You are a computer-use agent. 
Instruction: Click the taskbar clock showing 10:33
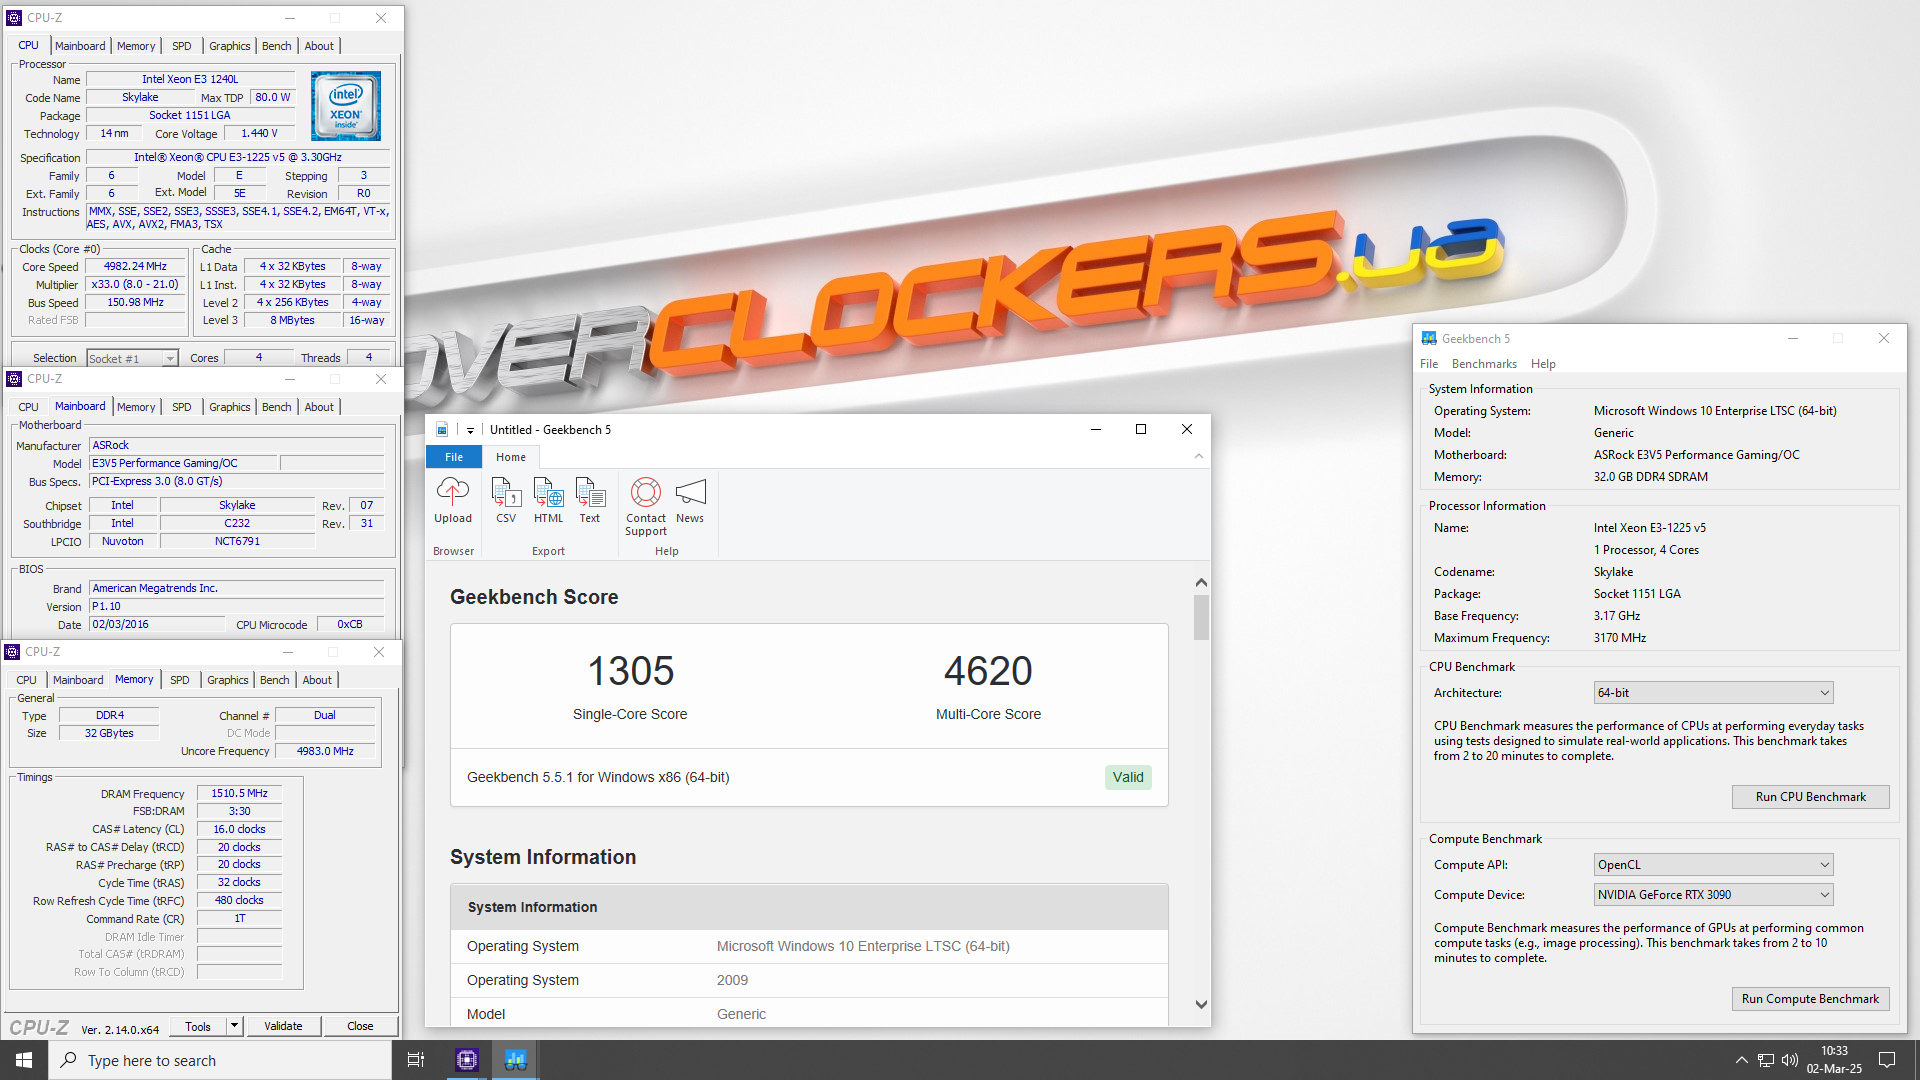click(x=1834, y=1060)
